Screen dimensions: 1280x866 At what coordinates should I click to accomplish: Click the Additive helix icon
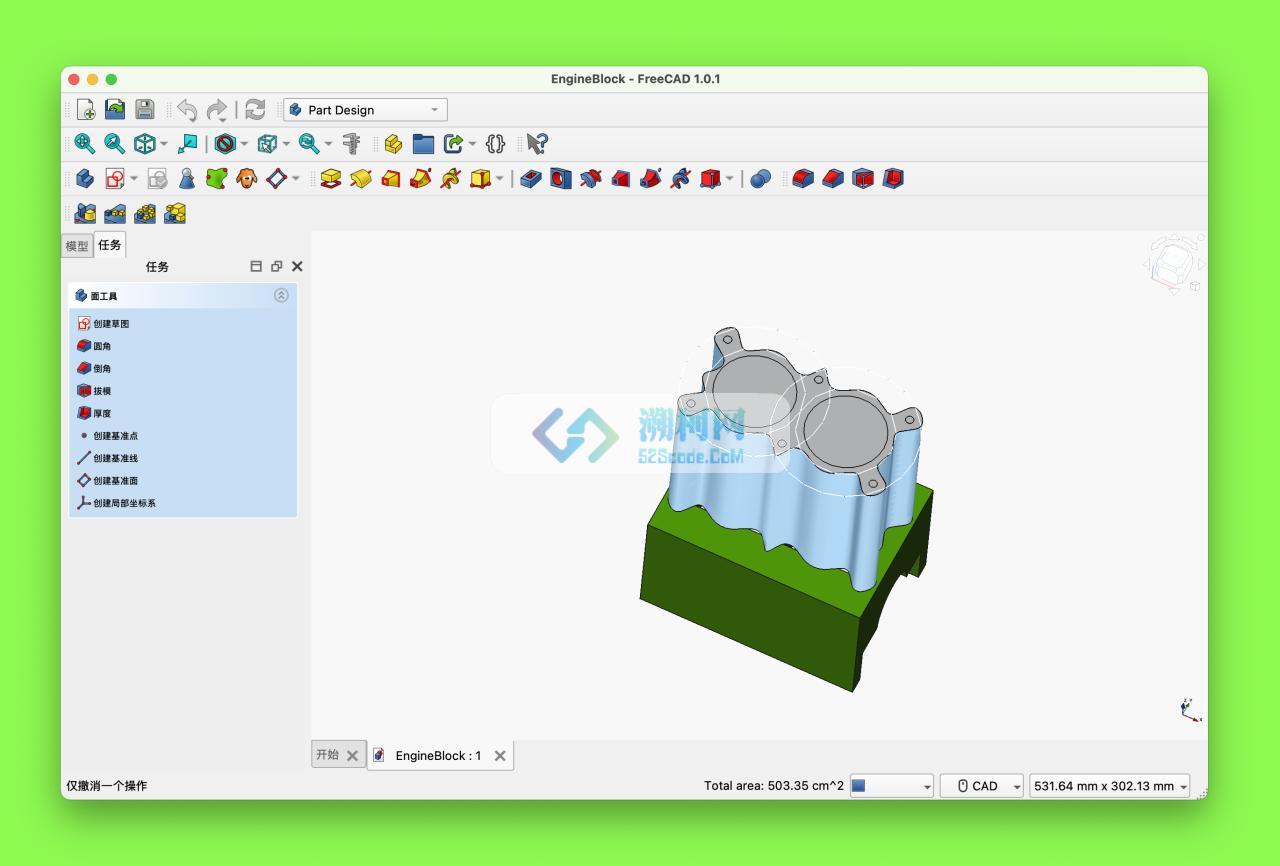(451, 179)
